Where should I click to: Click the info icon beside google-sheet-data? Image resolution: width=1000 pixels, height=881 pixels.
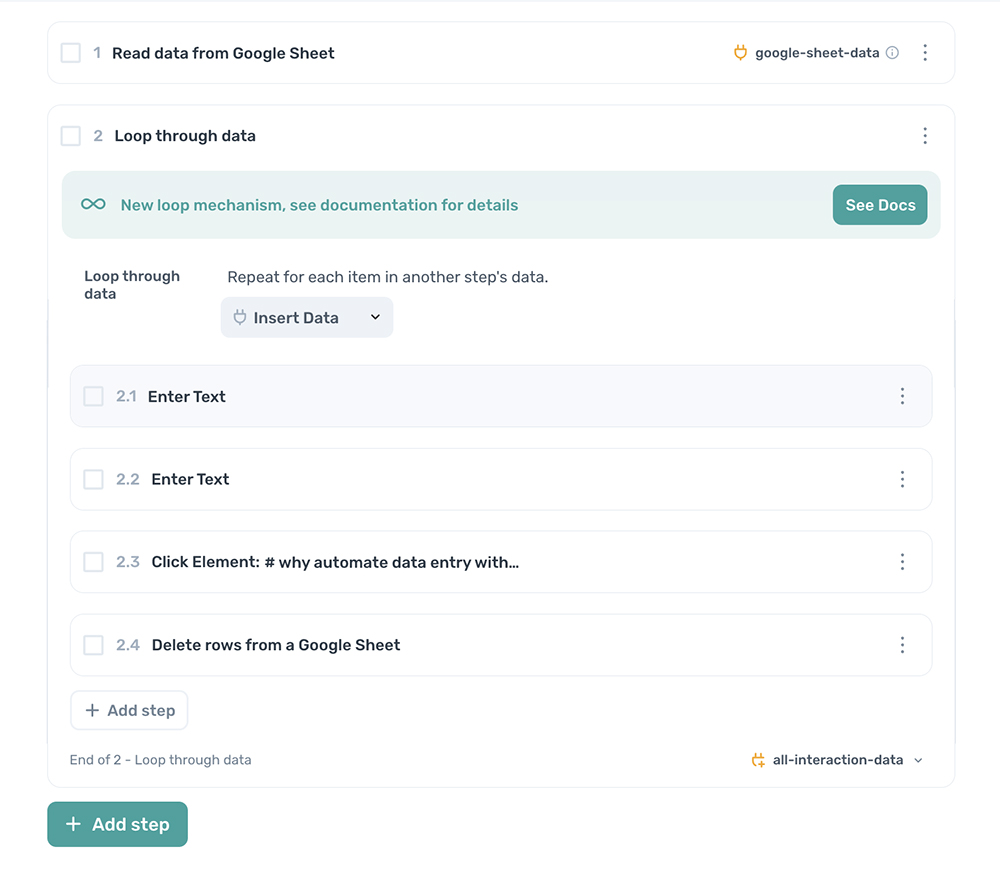pos(893,52)
